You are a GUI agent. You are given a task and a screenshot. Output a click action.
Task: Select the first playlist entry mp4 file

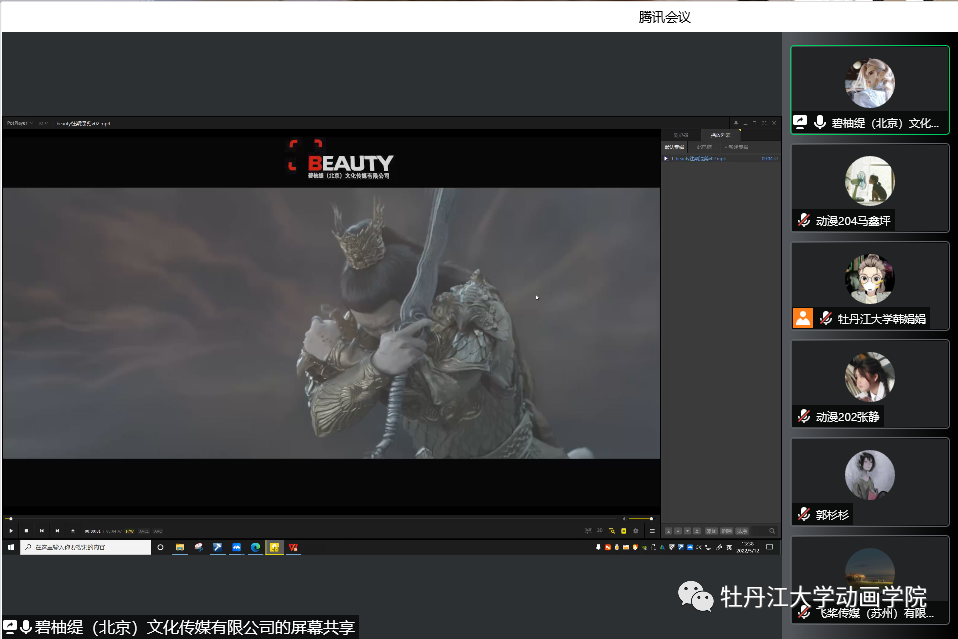tap(721, 159)
